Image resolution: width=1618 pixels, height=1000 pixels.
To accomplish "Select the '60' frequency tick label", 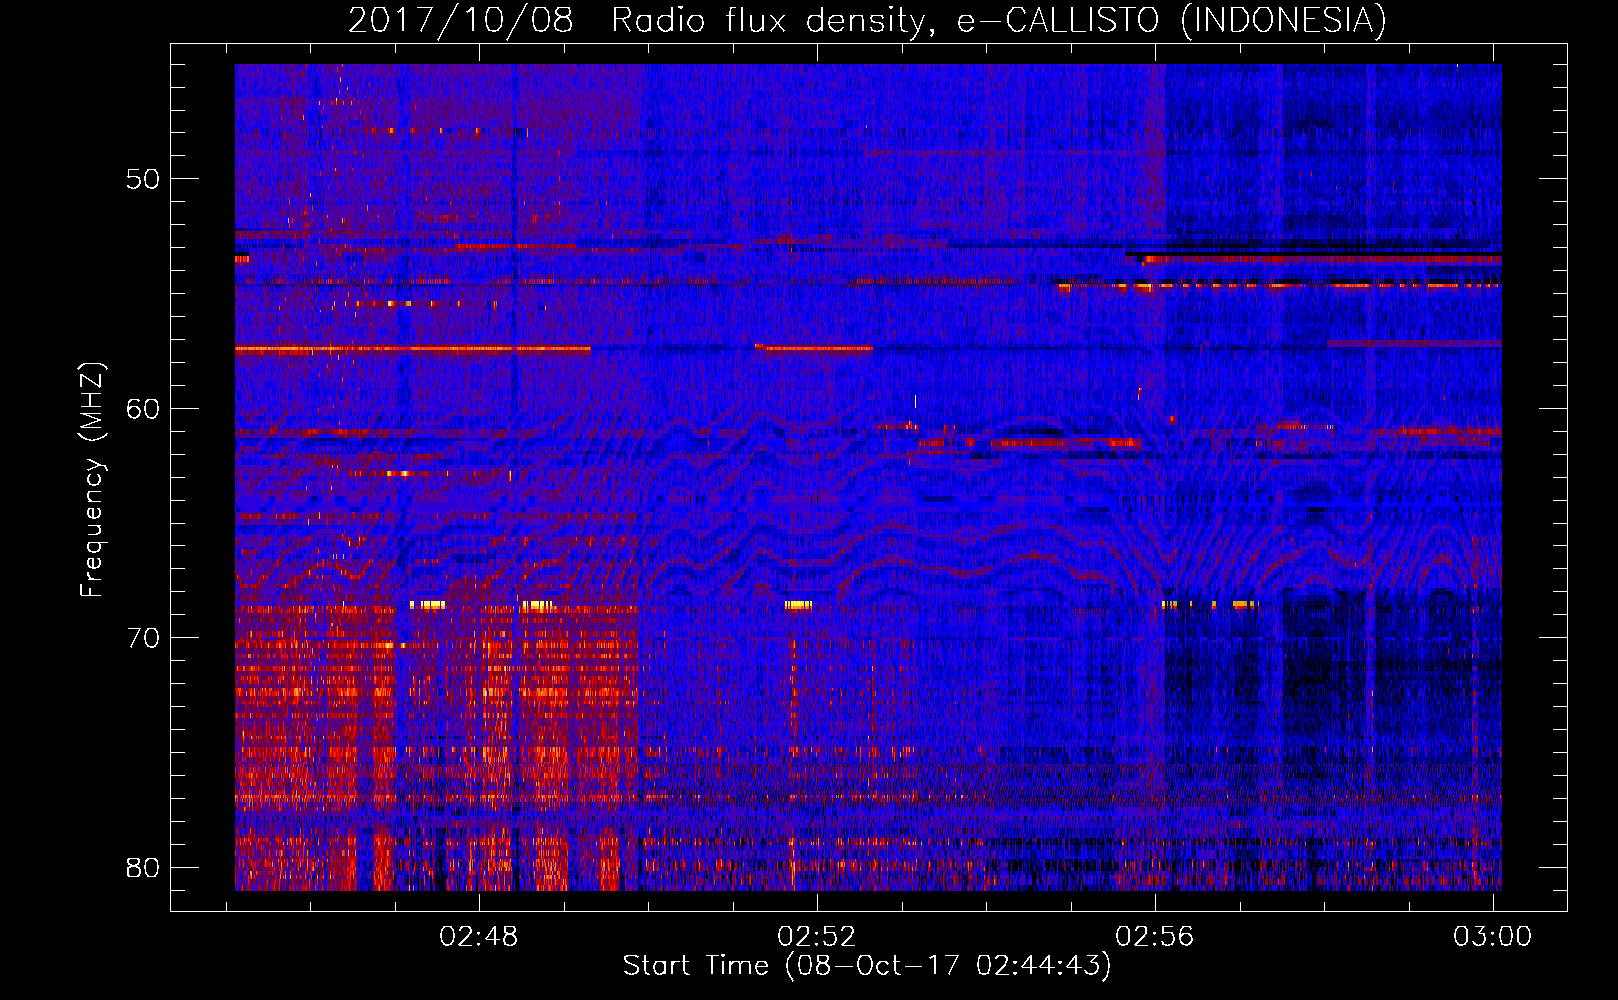I will pyautogui.click(x=143, y=408).
